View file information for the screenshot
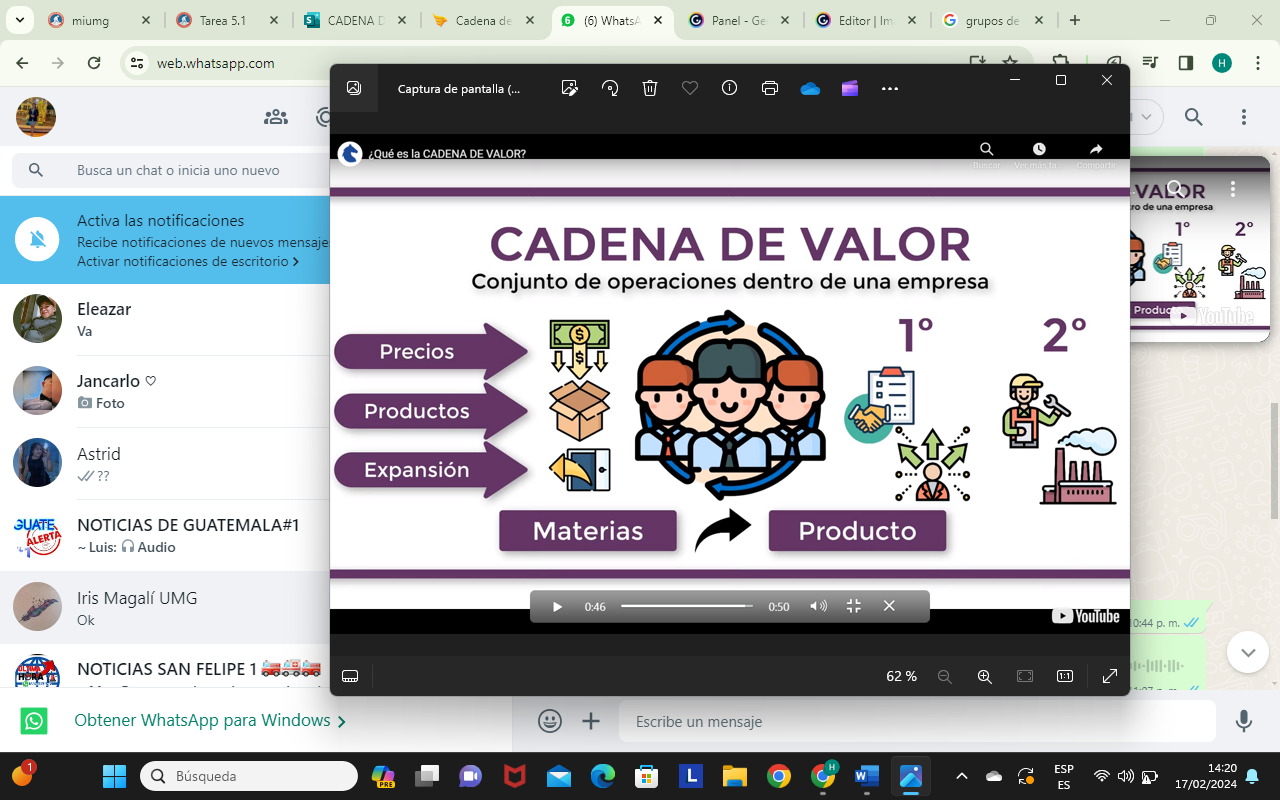 [x=729, y=88]
